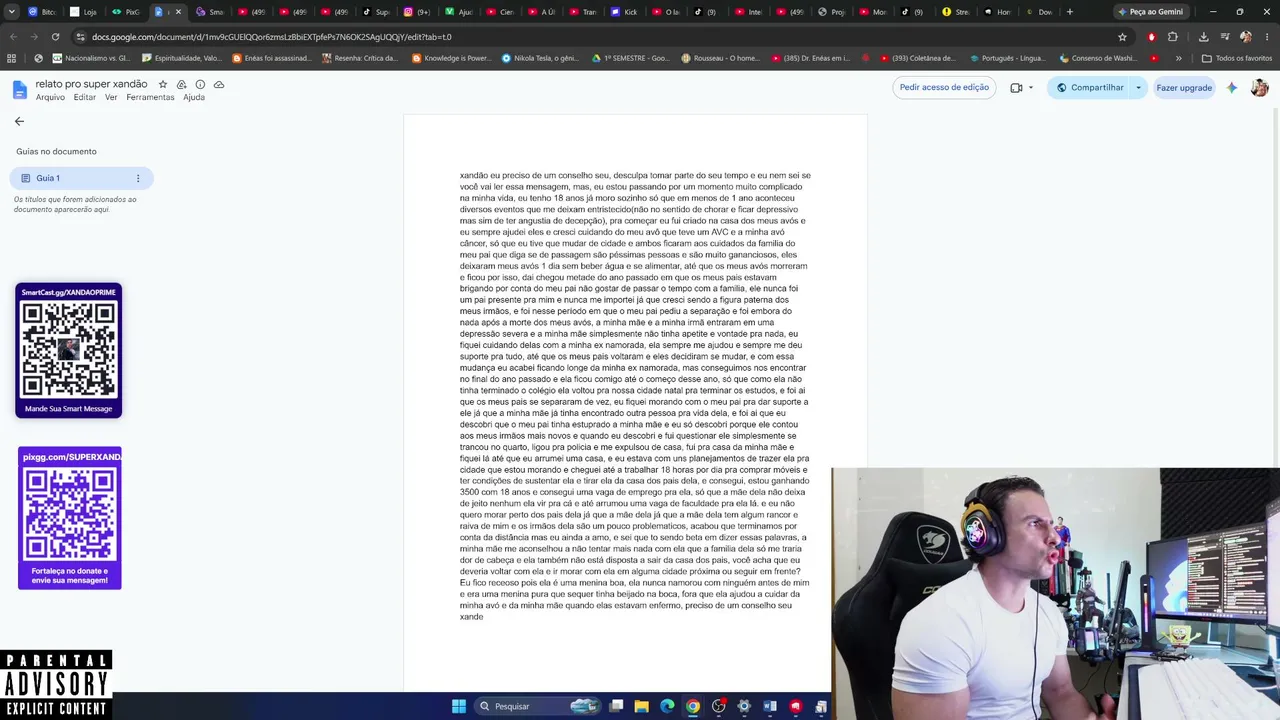Star the document relato pro super xandão
The height and width of the screenshot is (720, 1280).
(x=163, y=85)
